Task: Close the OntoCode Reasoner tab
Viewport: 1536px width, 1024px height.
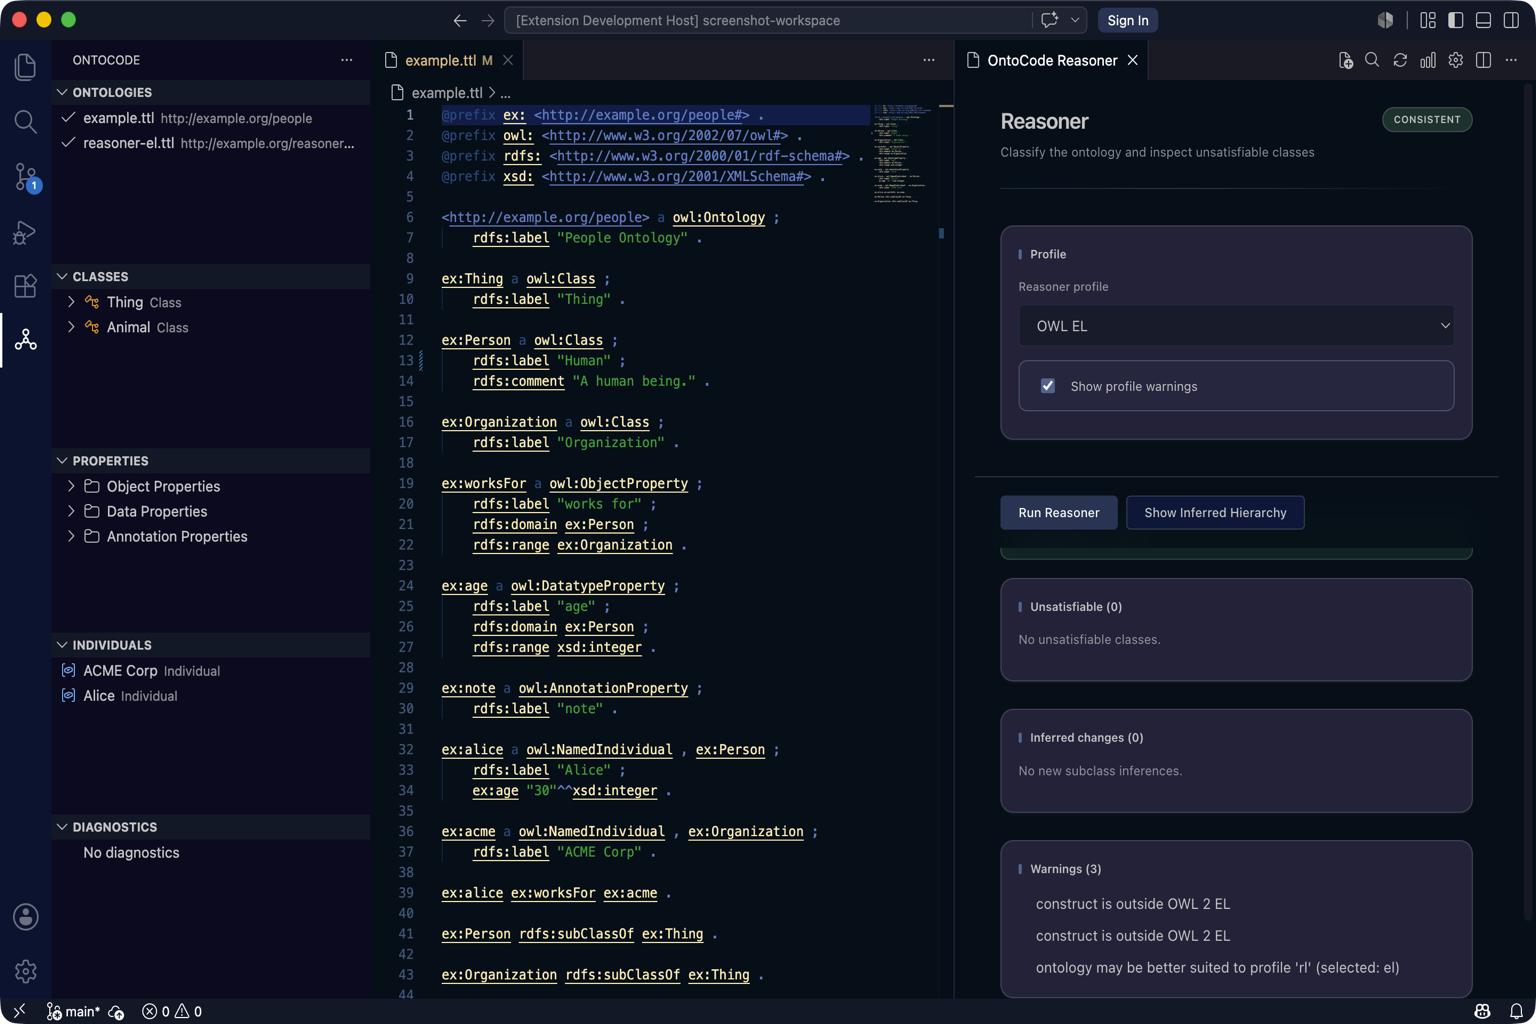Action: 1133,61
